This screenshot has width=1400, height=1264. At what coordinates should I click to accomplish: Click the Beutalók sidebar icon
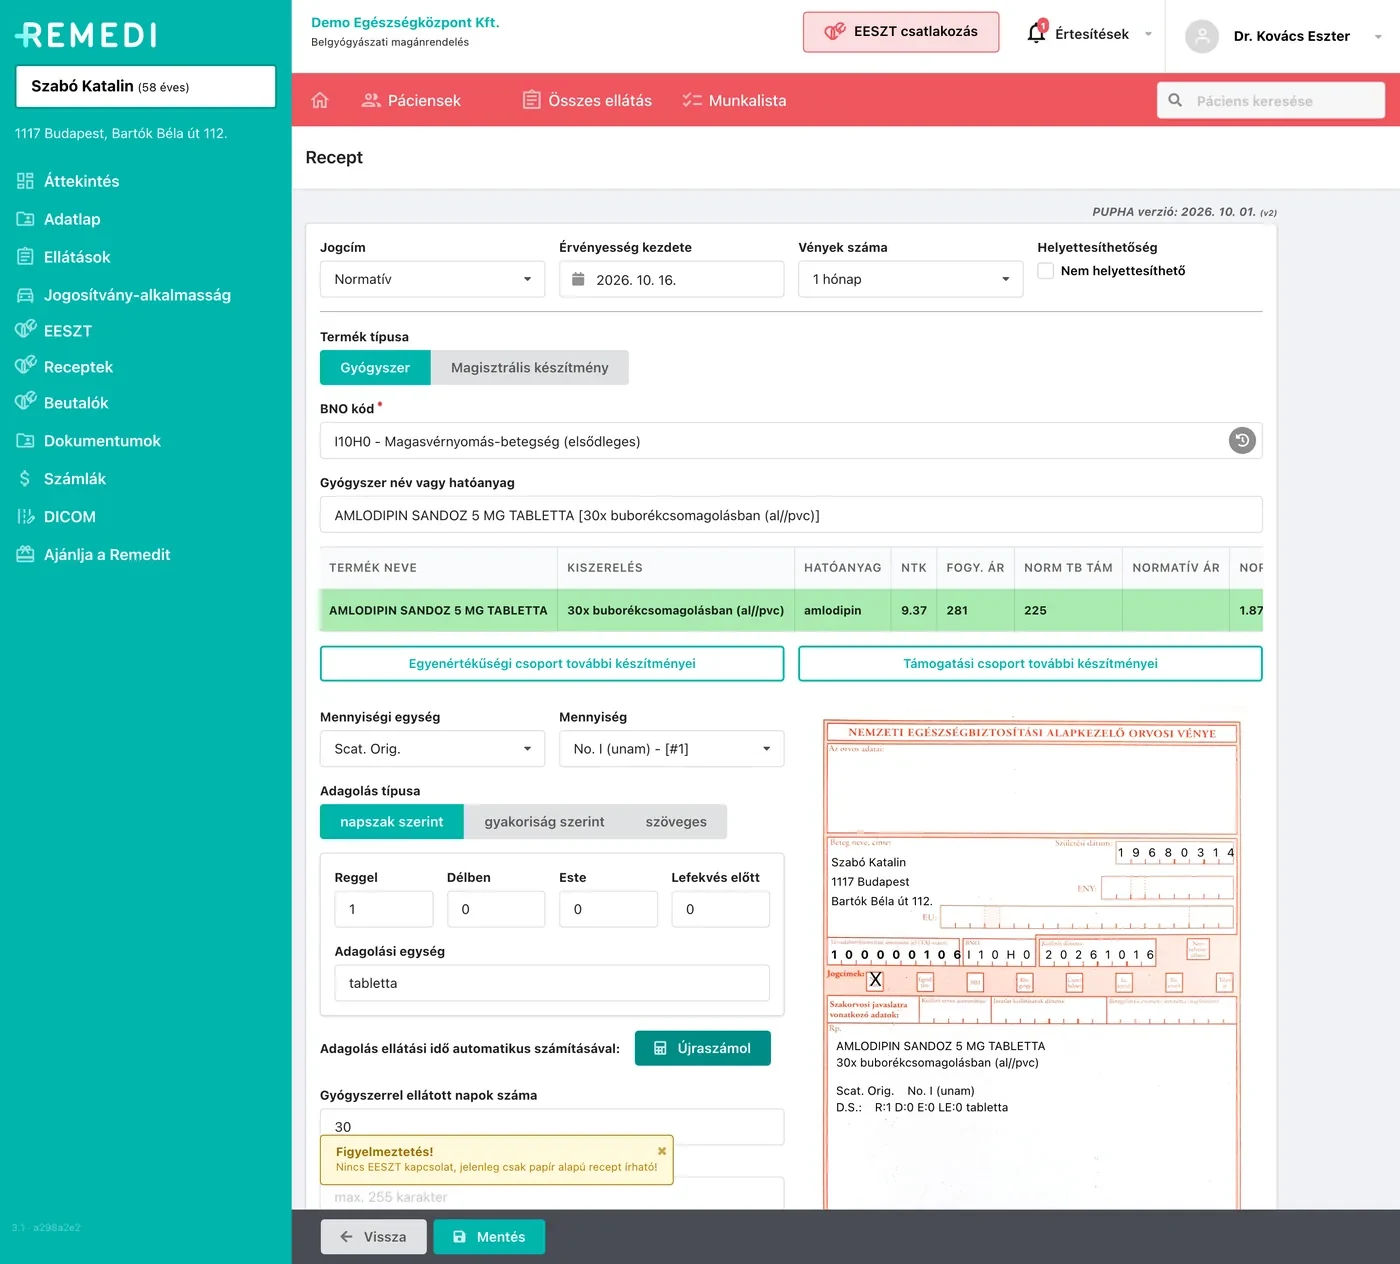pos(25,401)
